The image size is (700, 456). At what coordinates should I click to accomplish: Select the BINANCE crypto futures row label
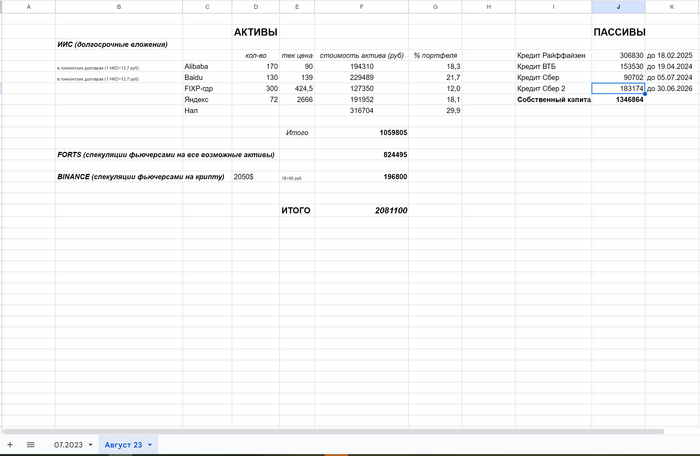point(141,177)
